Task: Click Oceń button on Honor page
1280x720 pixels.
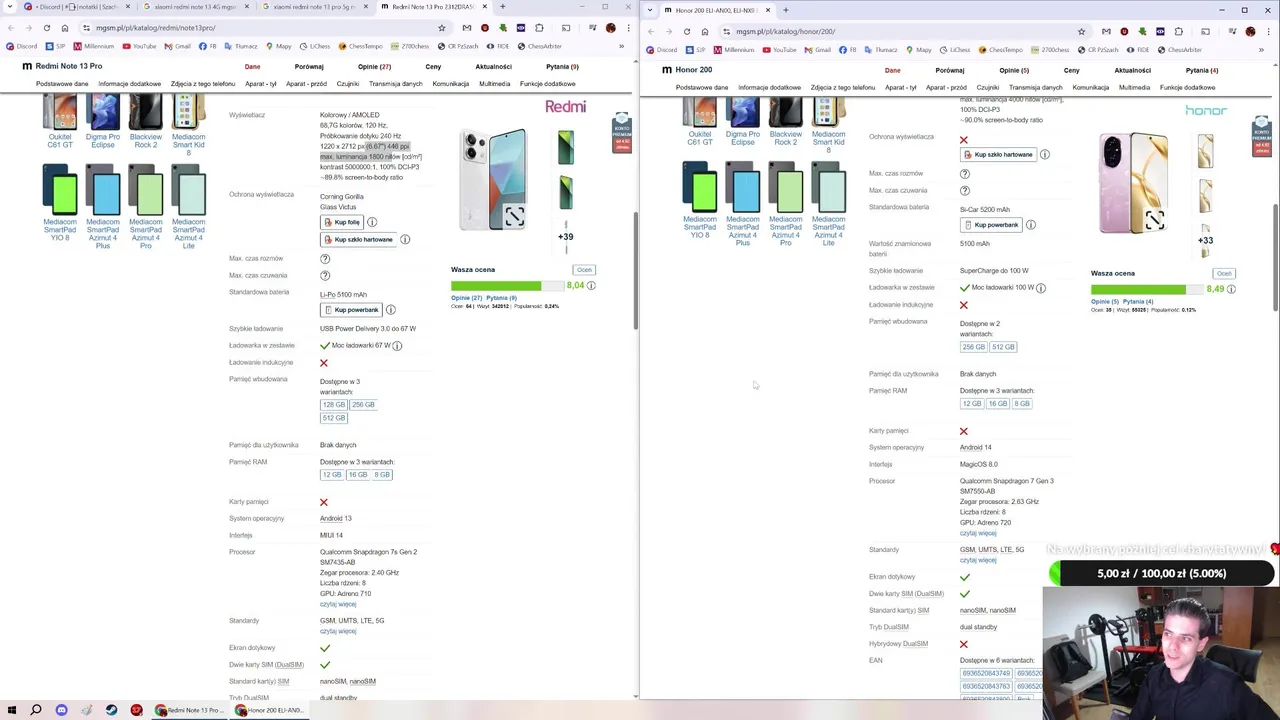Action: tap(1224, 274)
